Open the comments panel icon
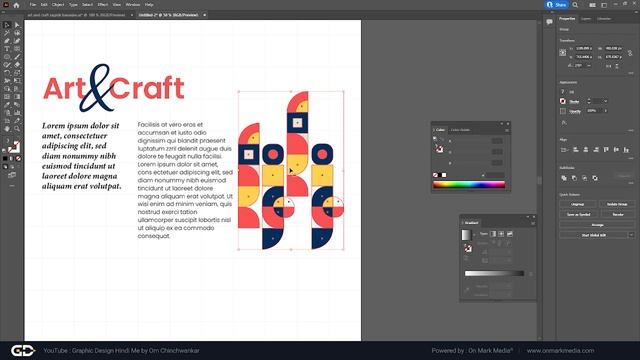640x360 pixels. (549, 21)
